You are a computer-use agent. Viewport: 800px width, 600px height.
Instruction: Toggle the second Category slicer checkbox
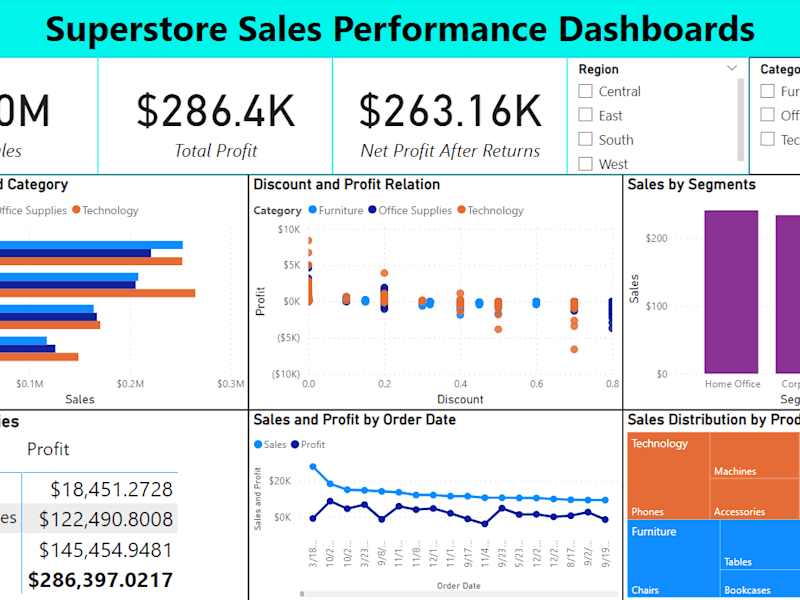767,115
